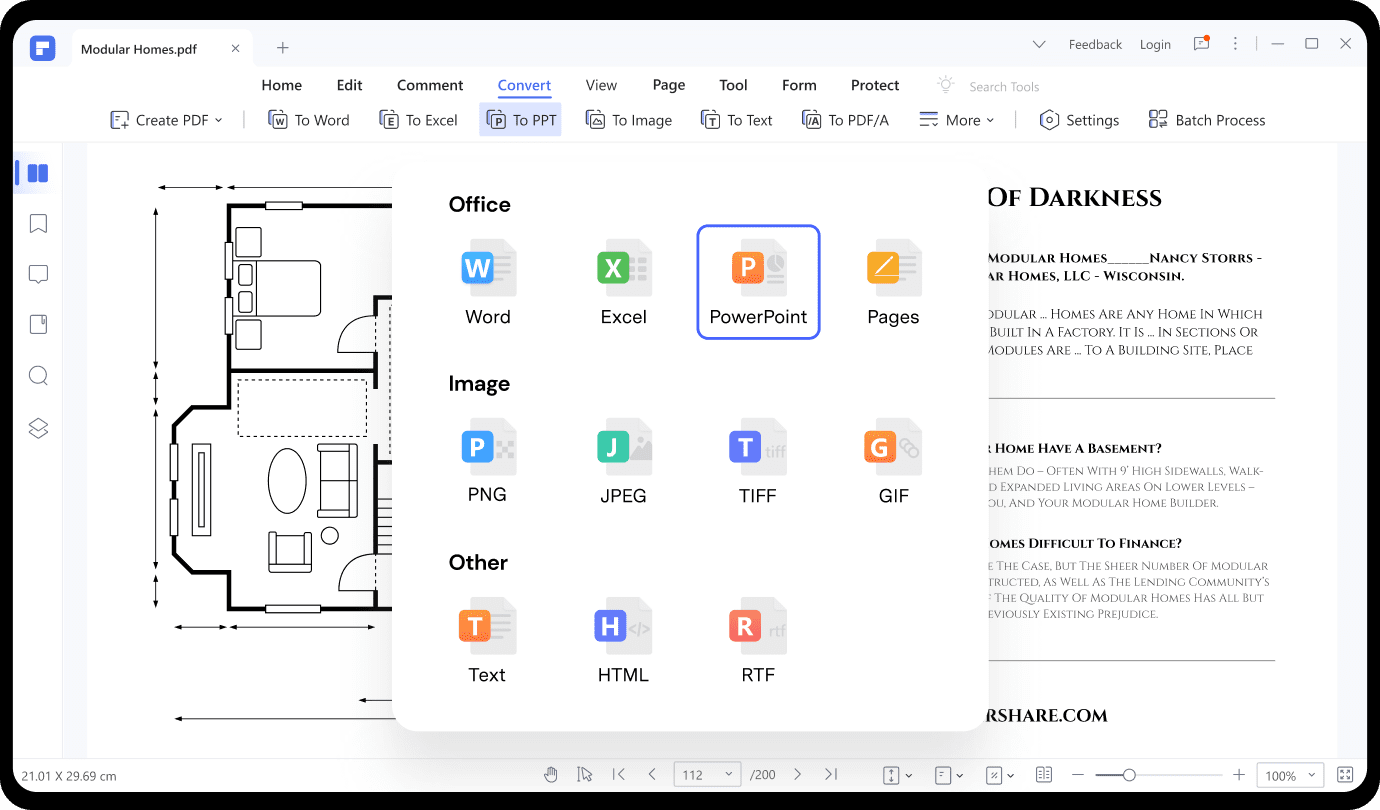Open the comments panel in sidebar
The image size is (1380, 810).
pos(38,274)
